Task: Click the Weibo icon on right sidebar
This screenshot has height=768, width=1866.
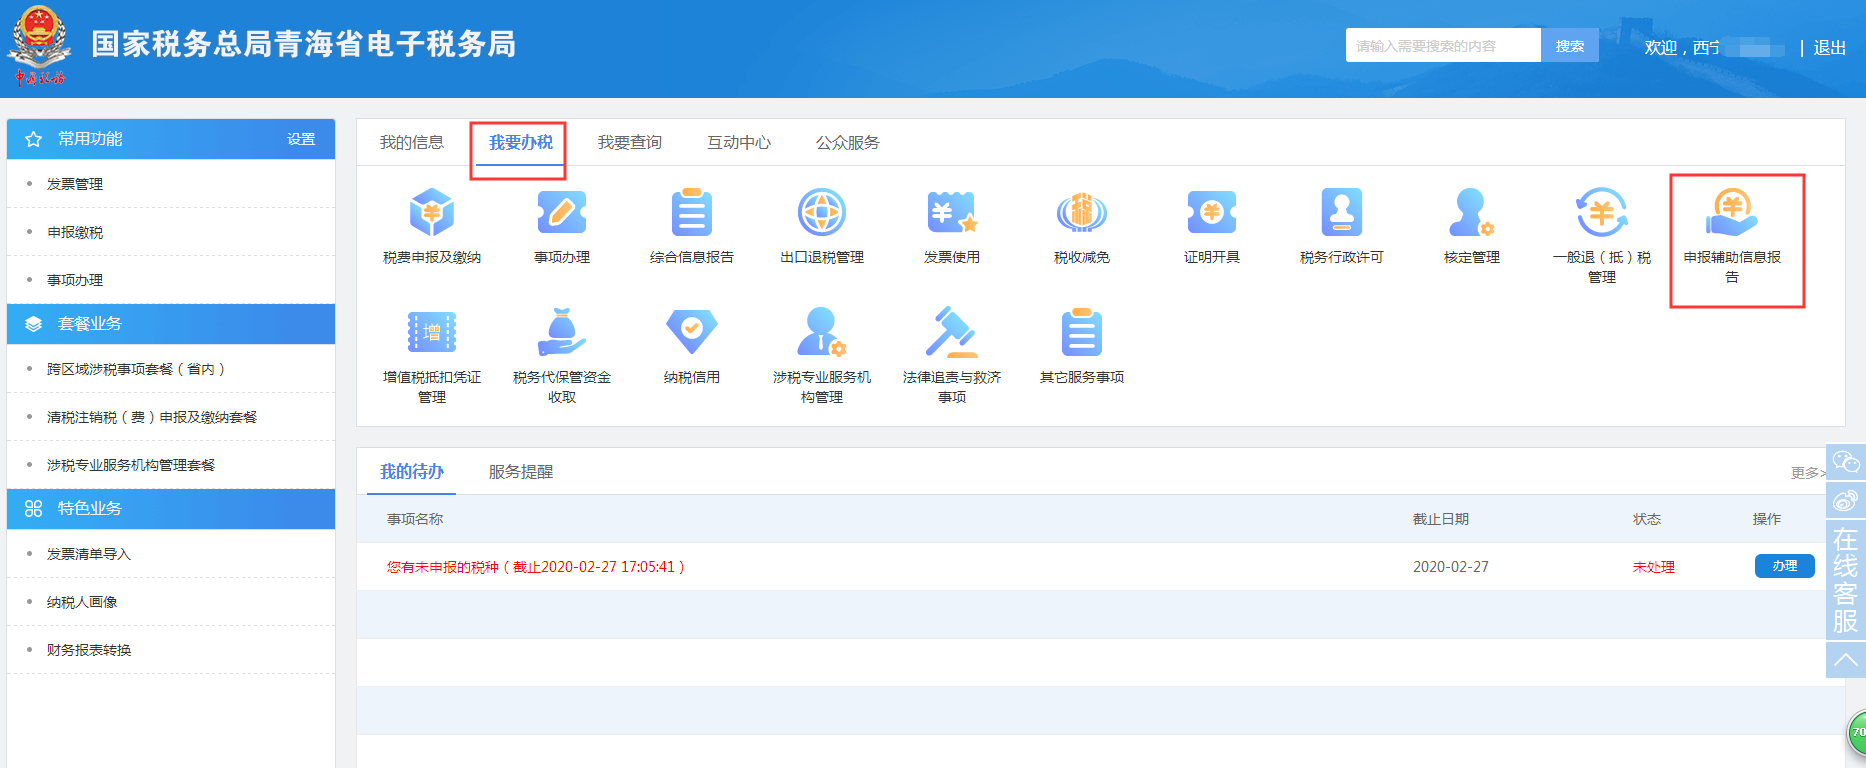Action: click(1845, 501)
